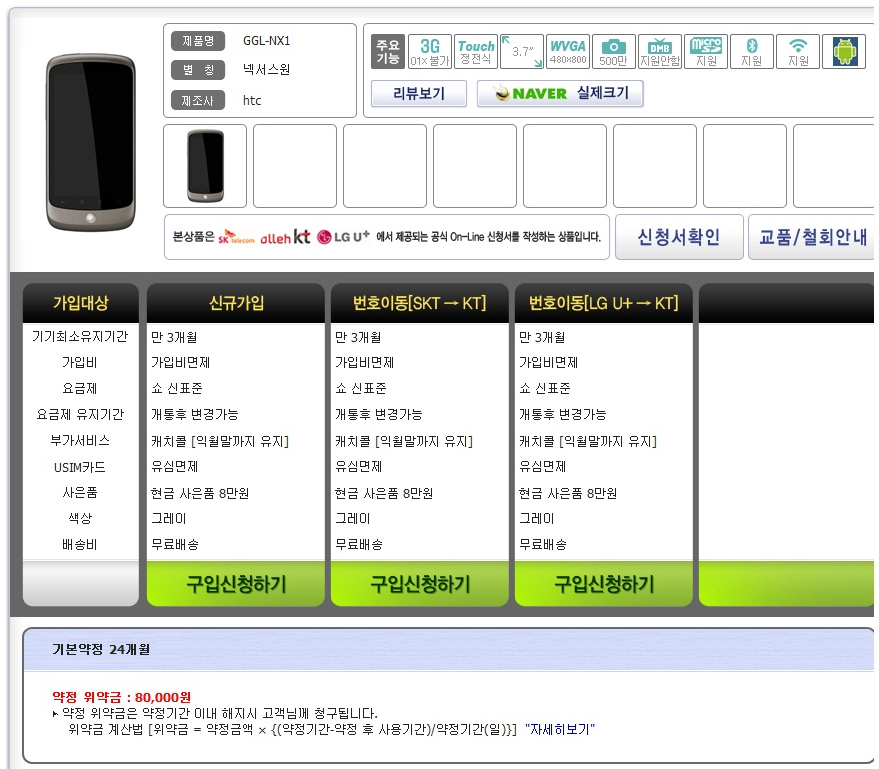Select the first phone thumbnail image
879x769 pixels.
205,166
